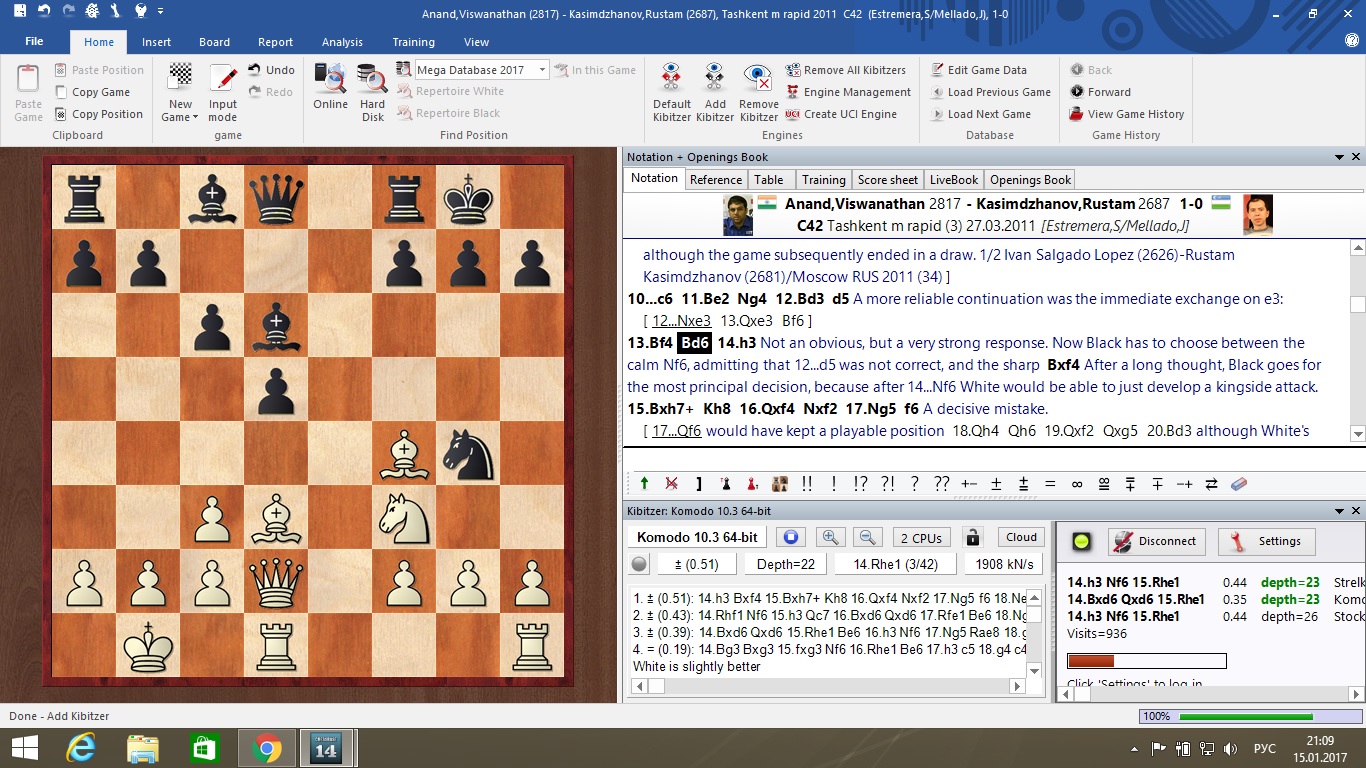Screen dimensions: 1366x768
Task: Open the Notation pane dropdown arrow
Action: pos(1339,157)
